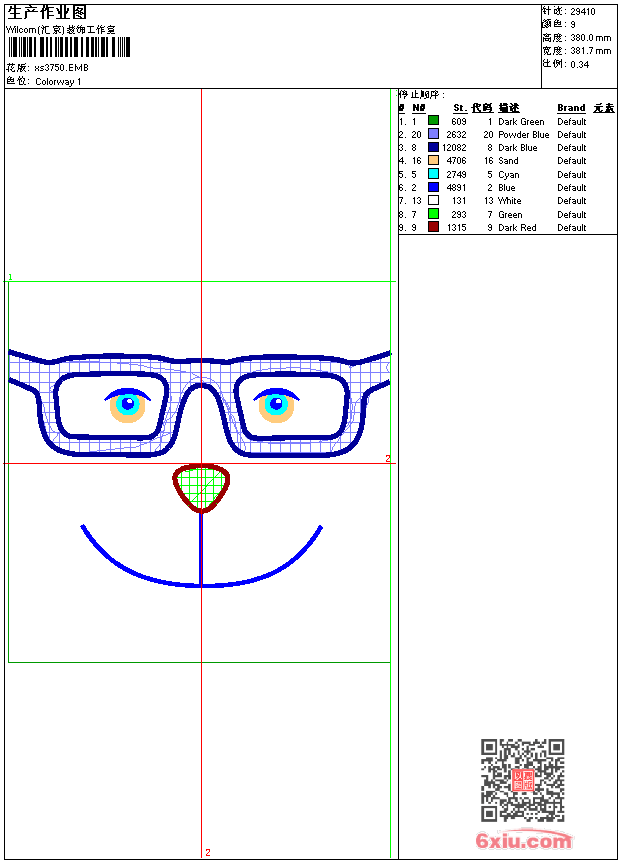Click Default brand in the Dark Green row
This screenshot has width=620, height=860.
[x=572, y=122]
